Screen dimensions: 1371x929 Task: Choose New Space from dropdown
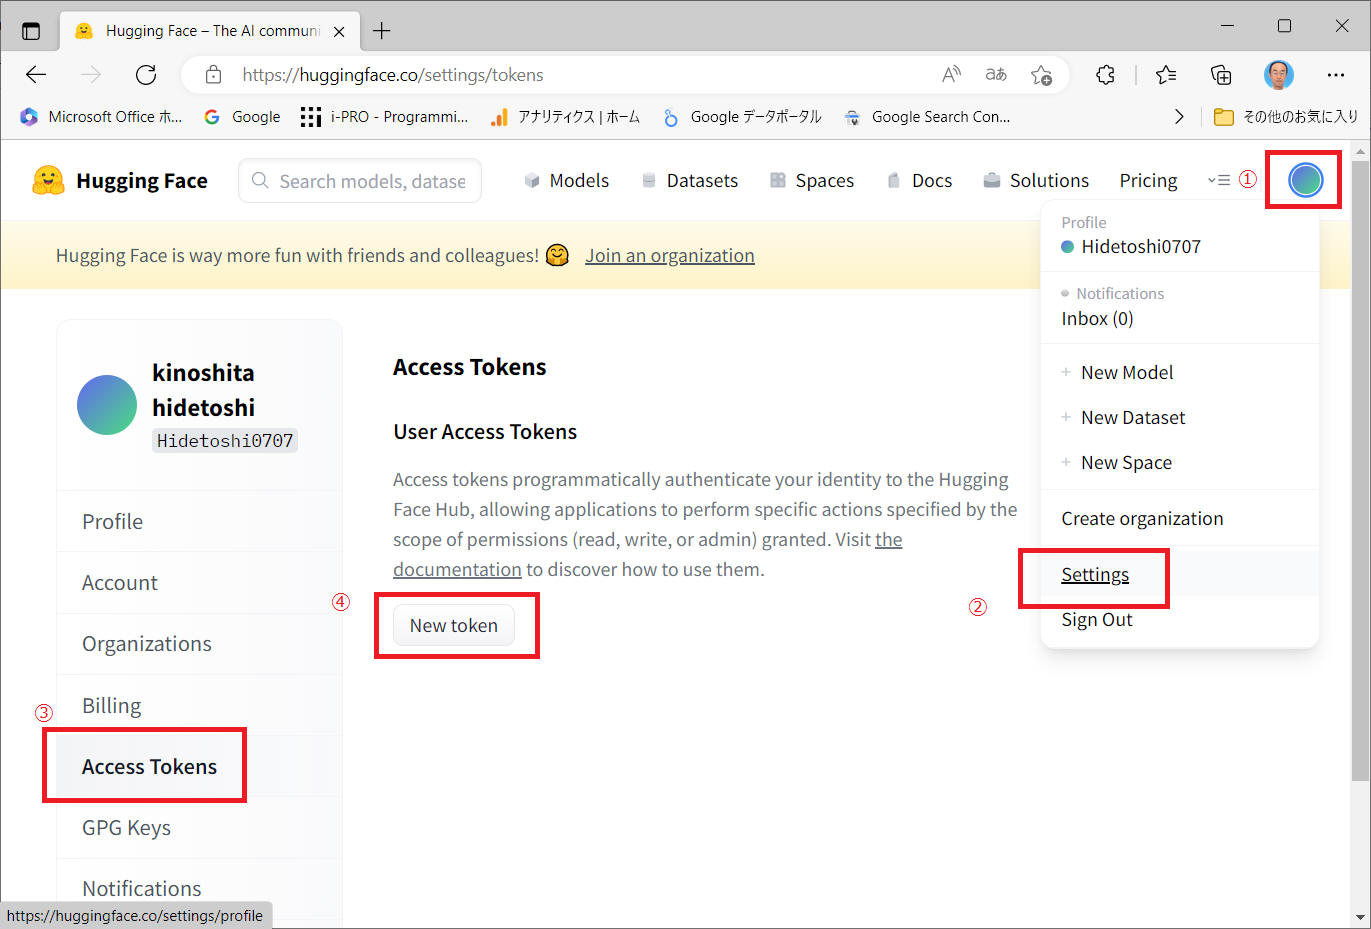tap(1180, 462)
